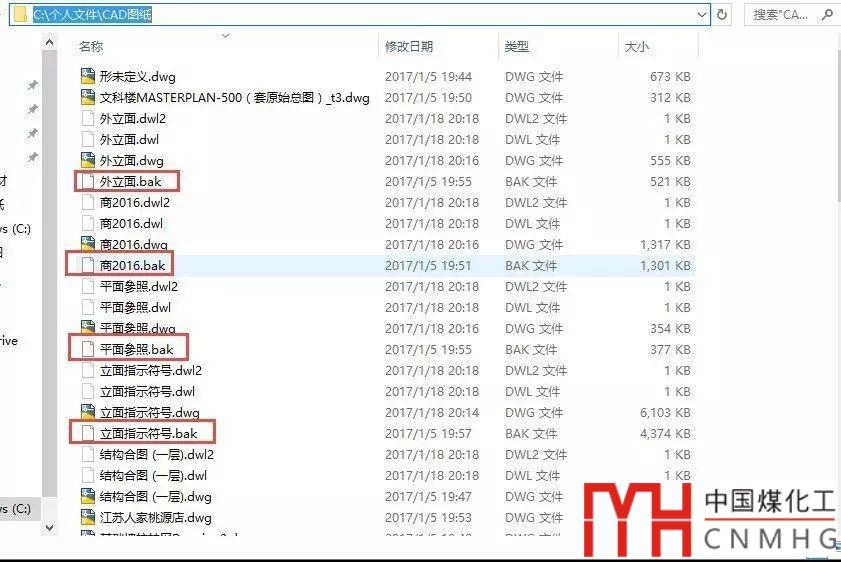The width and height of the screenshot is (841, 562).
Task: Select the file 形未定义.dwg
Action: pyautogui.click(x=137, y=76)
